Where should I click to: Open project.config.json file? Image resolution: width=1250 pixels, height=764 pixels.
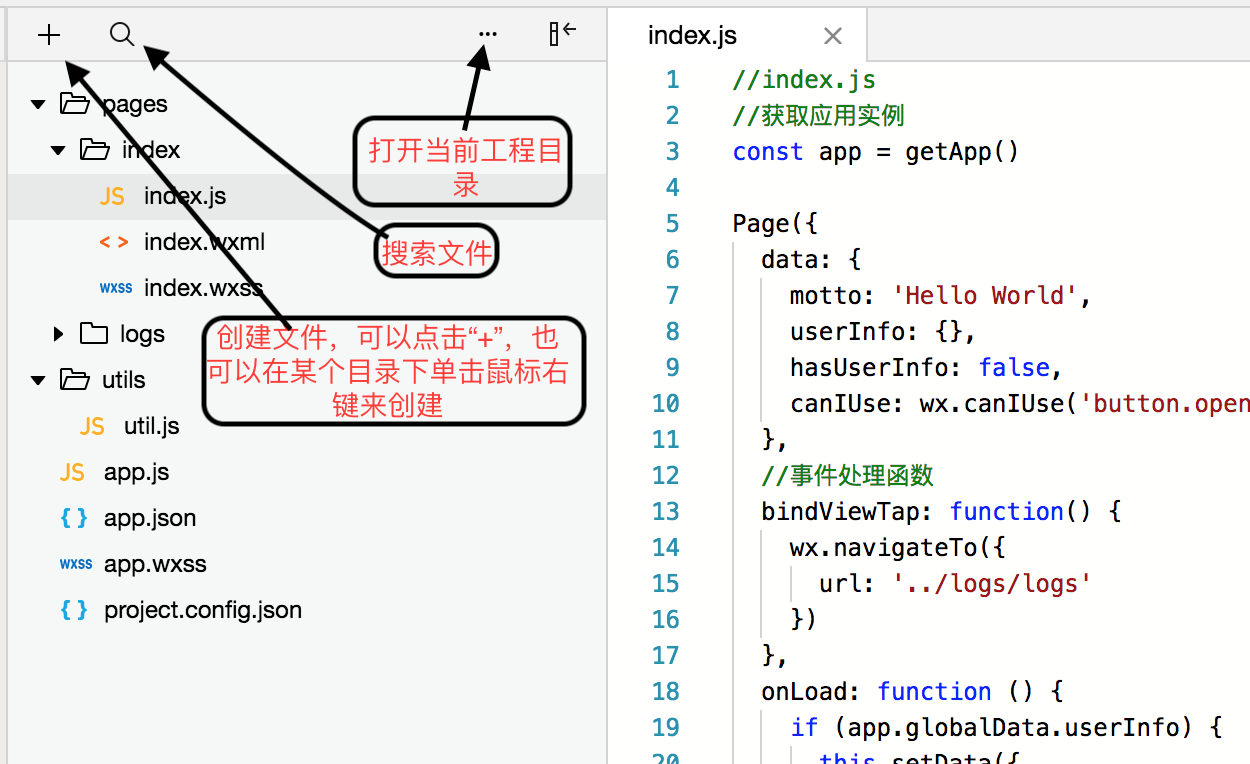coord(203,610)
